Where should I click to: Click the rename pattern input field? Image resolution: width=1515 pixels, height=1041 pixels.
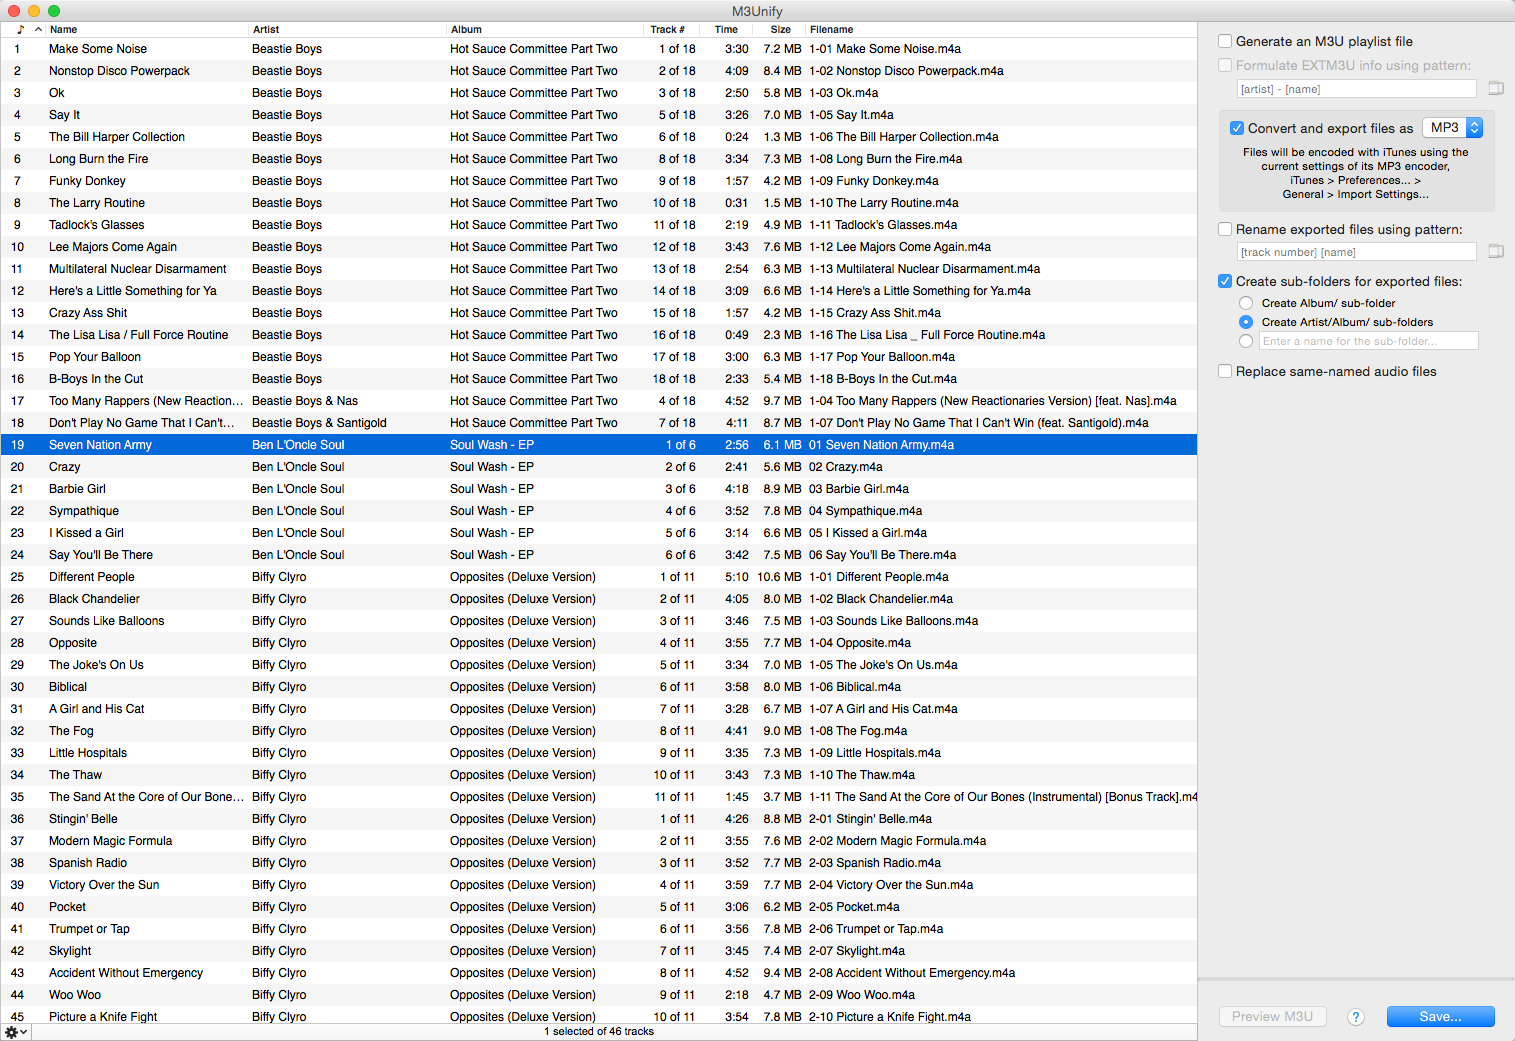[x=1357, y=252]
